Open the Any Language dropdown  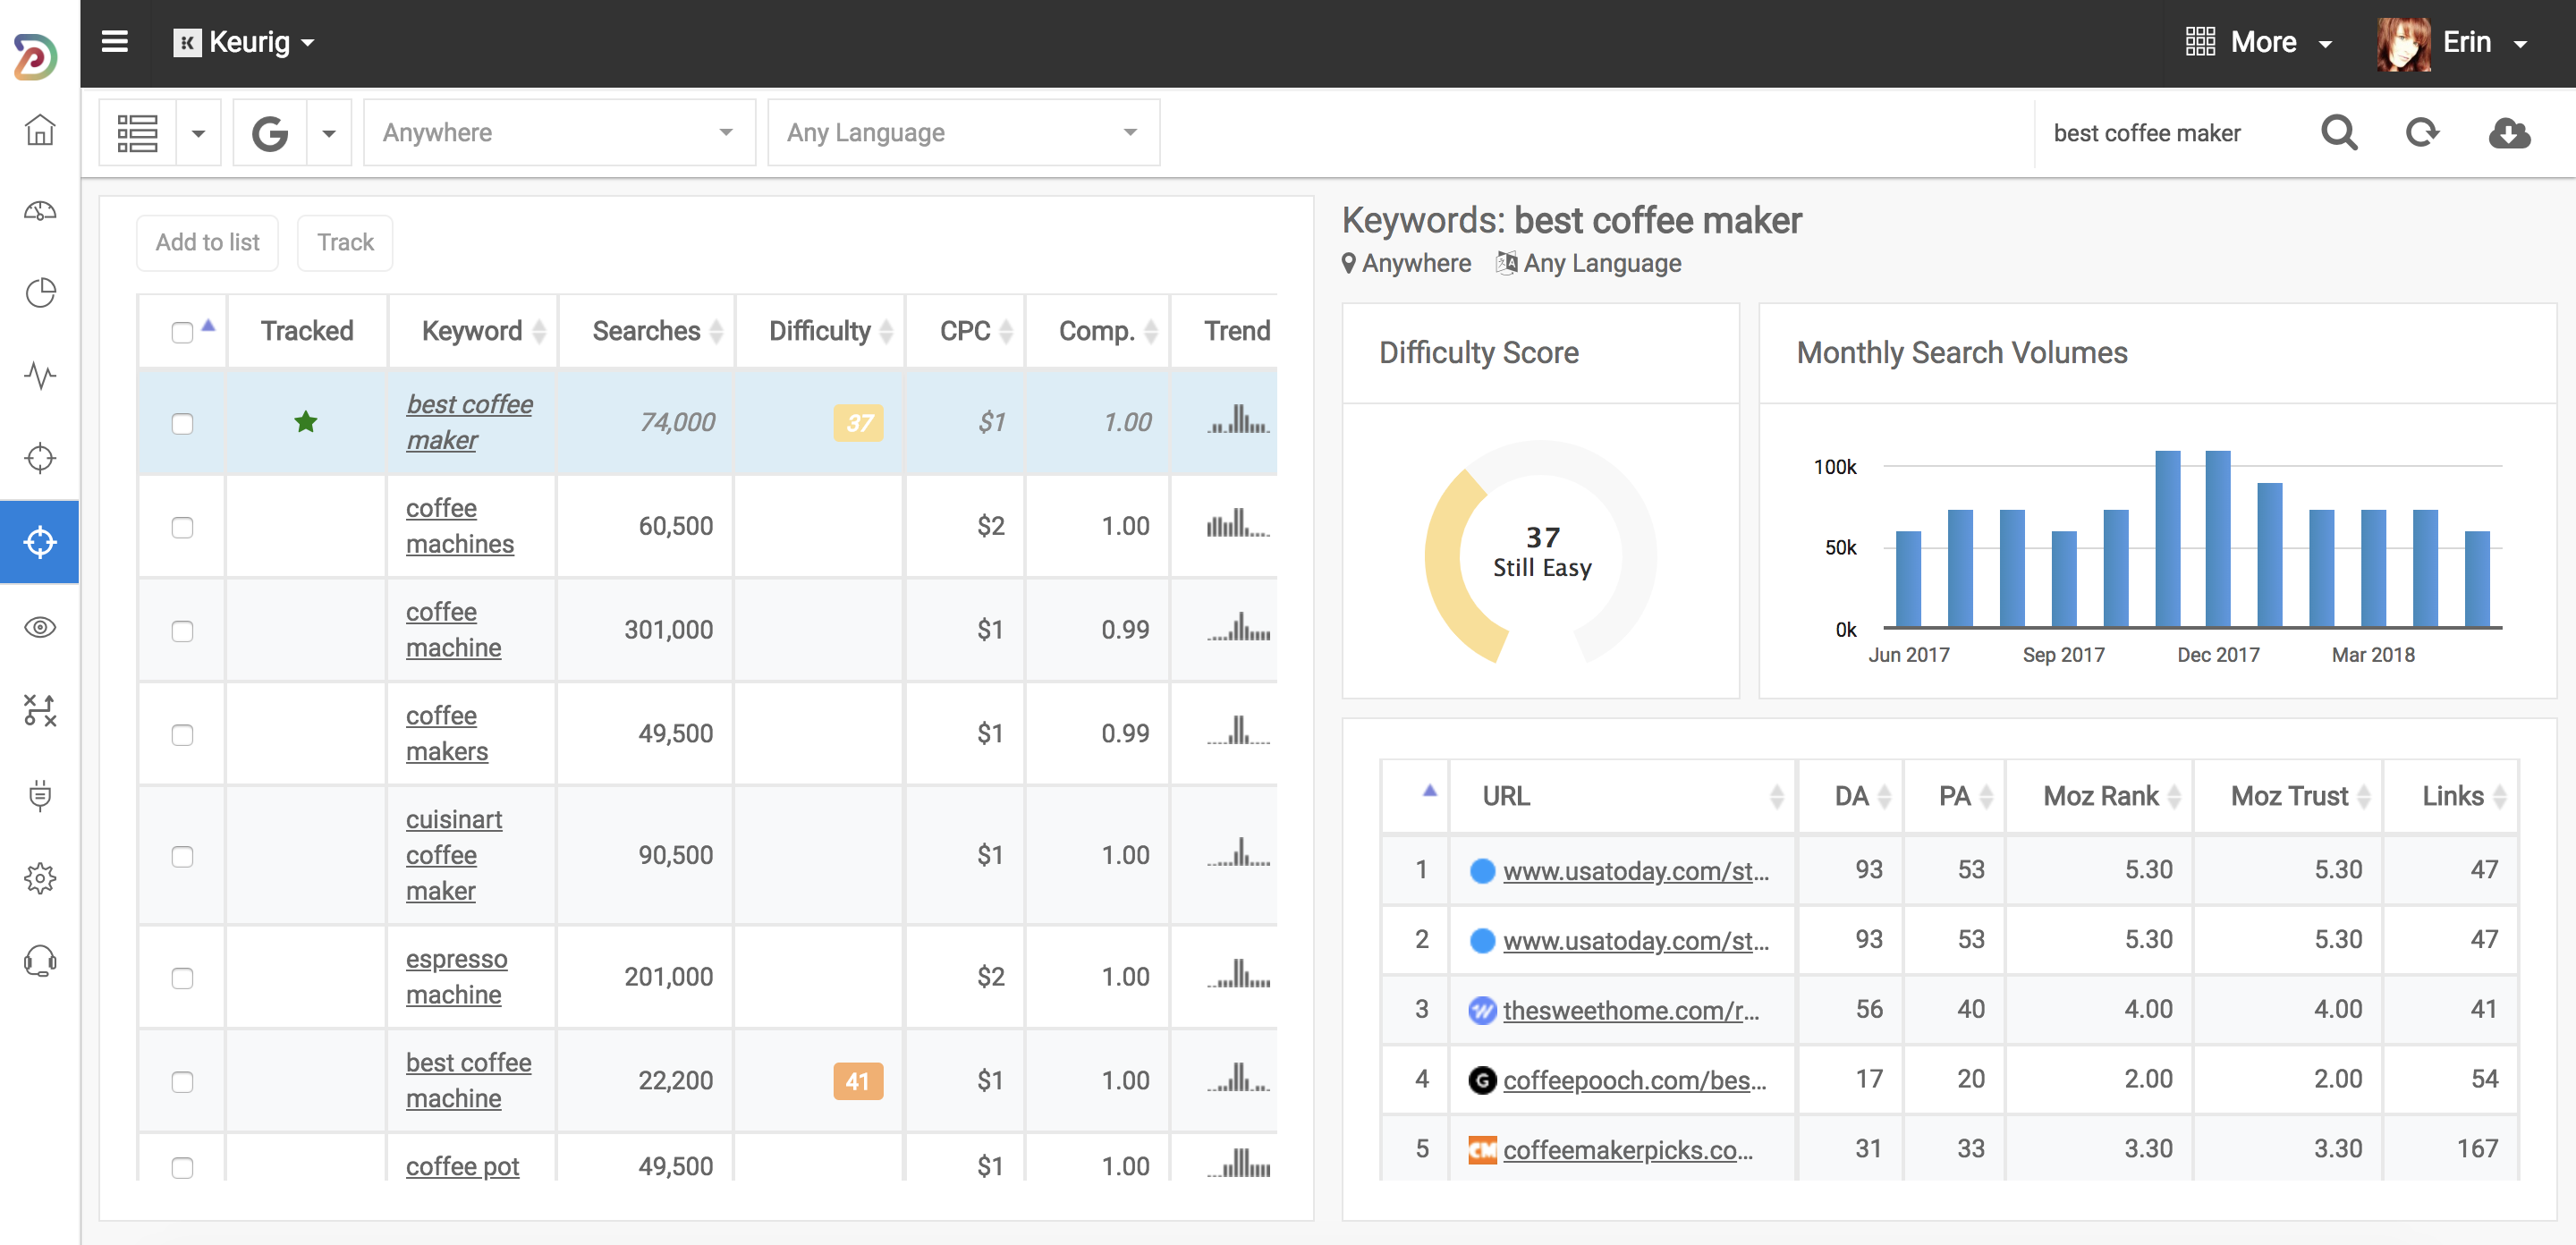962,132
